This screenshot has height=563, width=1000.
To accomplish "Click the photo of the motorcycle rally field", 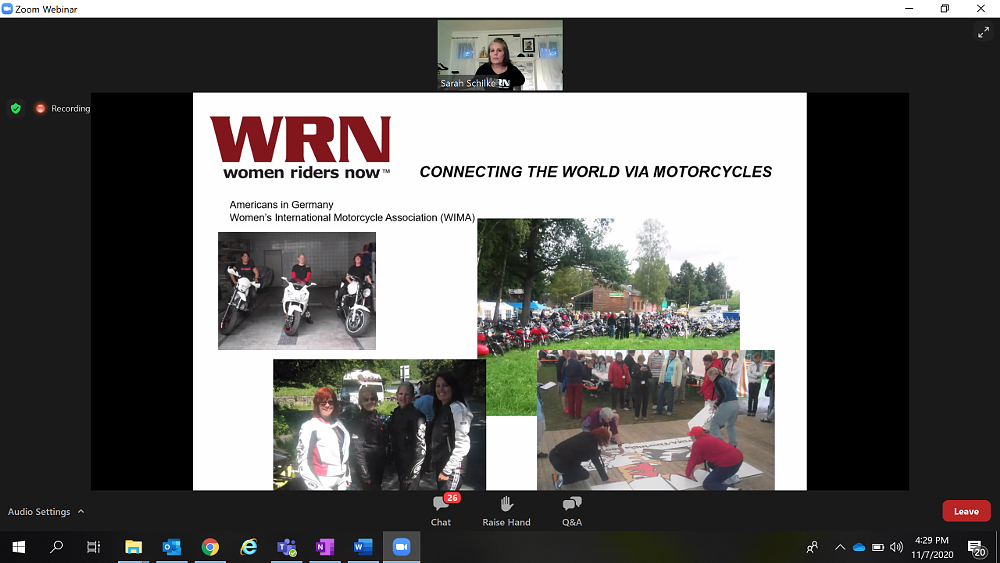I will click(x=608, y=285).
